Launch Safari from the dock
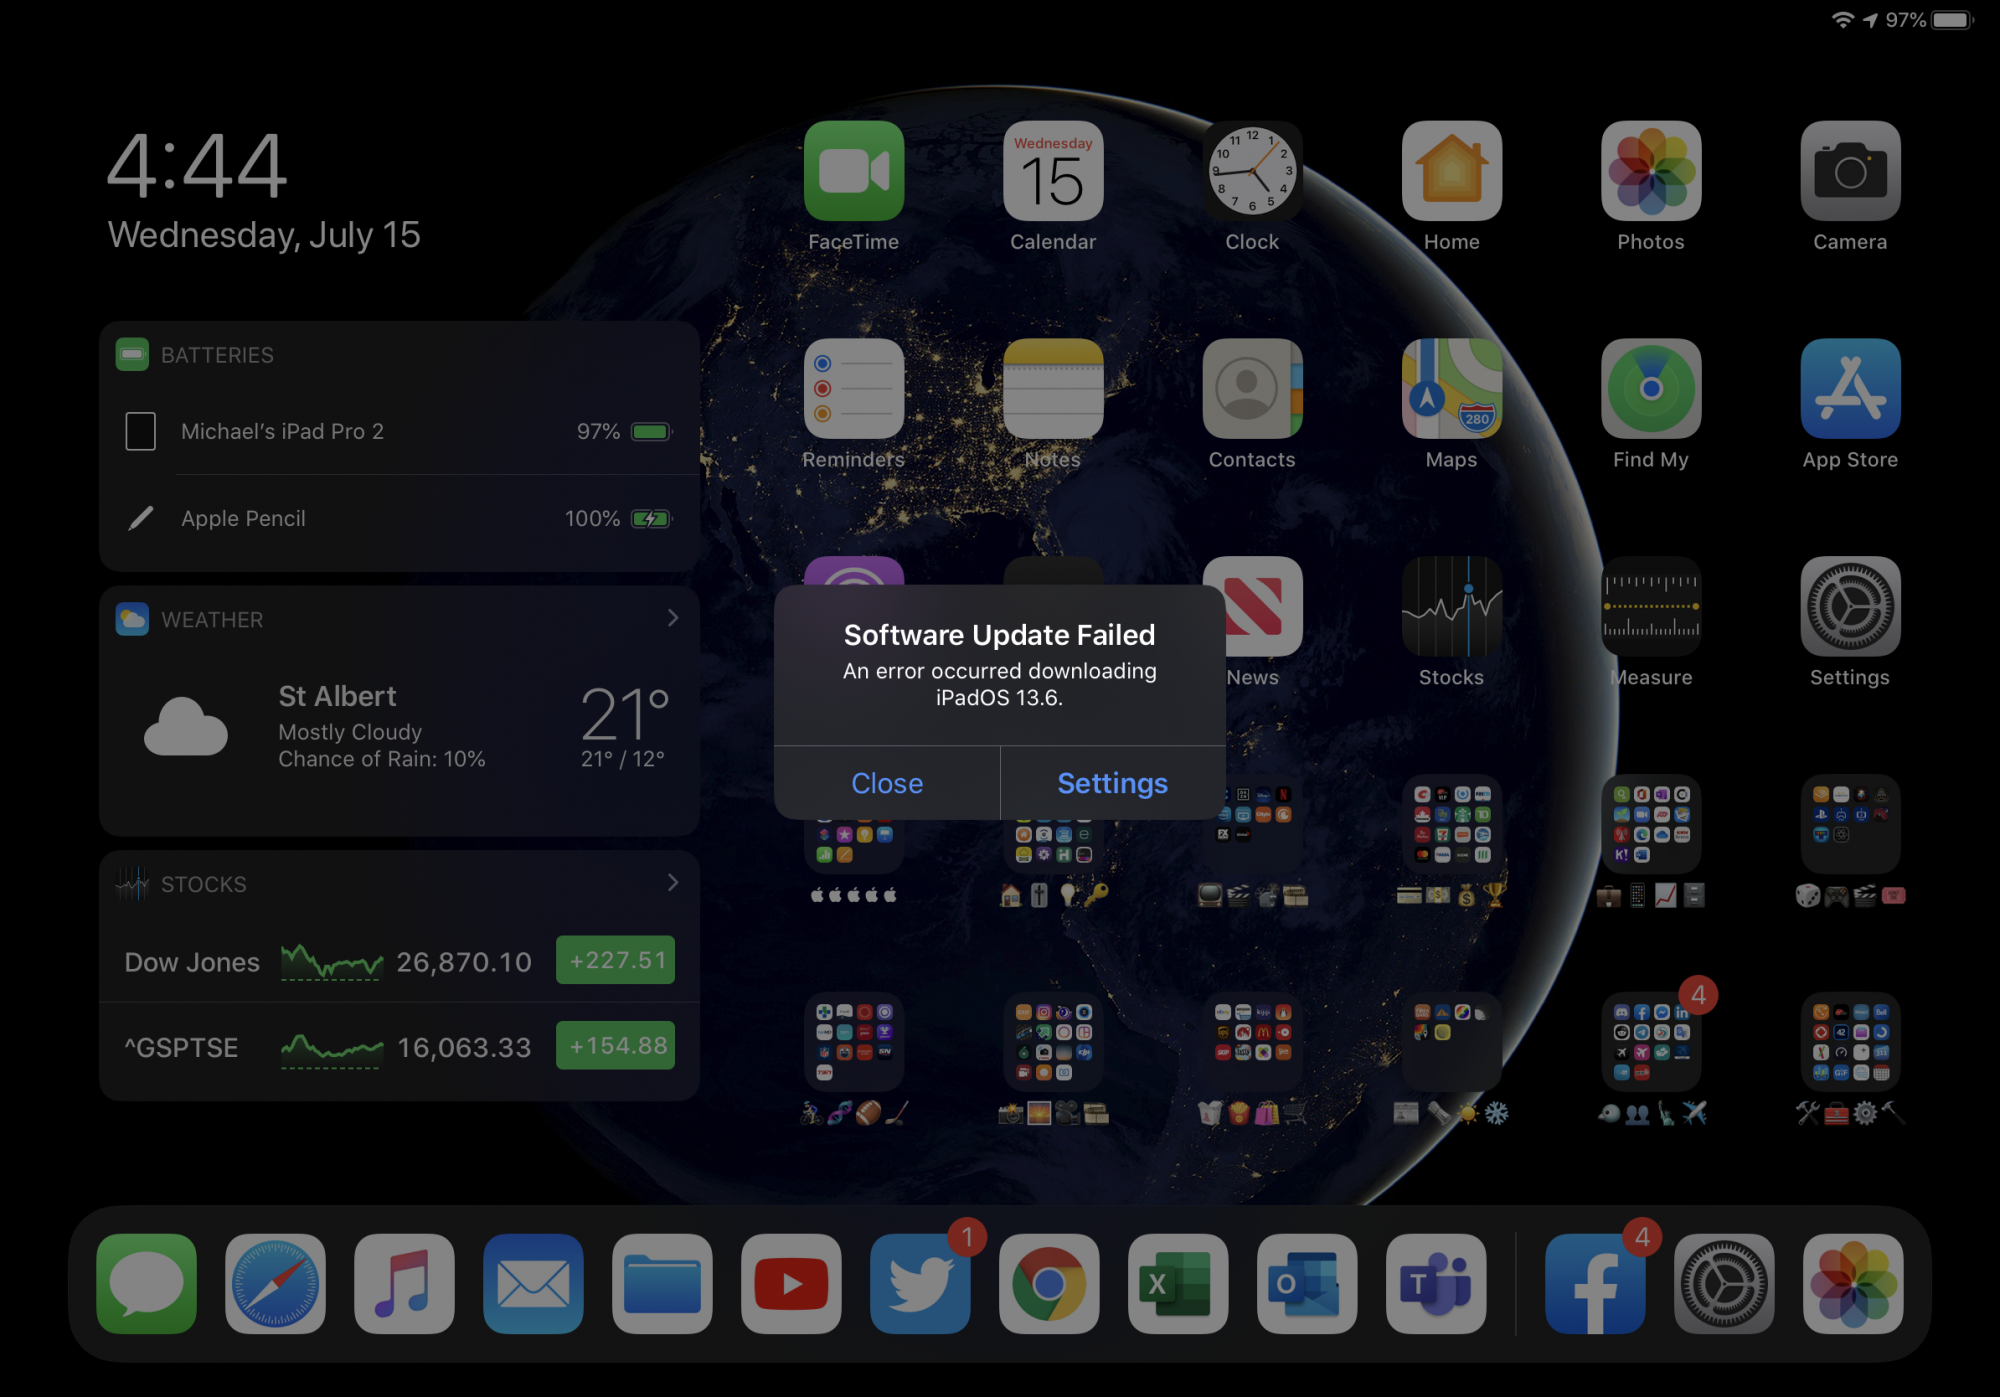 (275, 1283)
